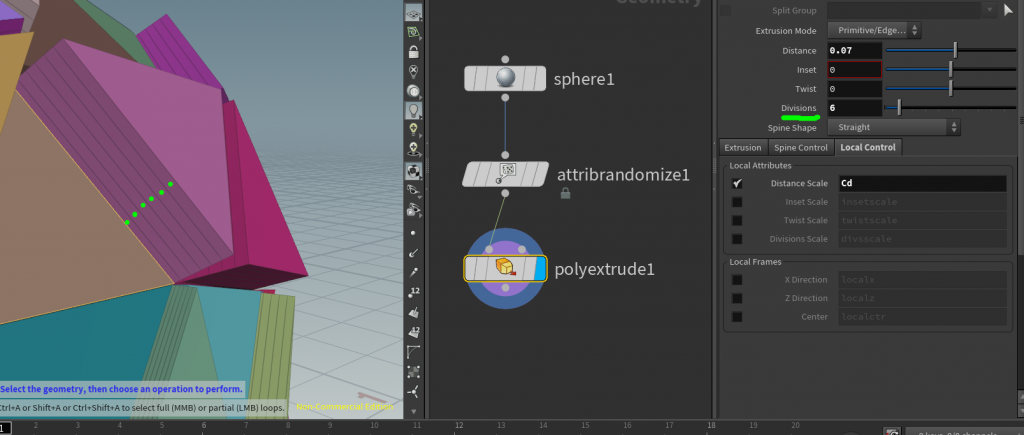The image size is (1024, 435).
Task: Click the Distance Scale field containing Cd
Action: click(922, 184)
